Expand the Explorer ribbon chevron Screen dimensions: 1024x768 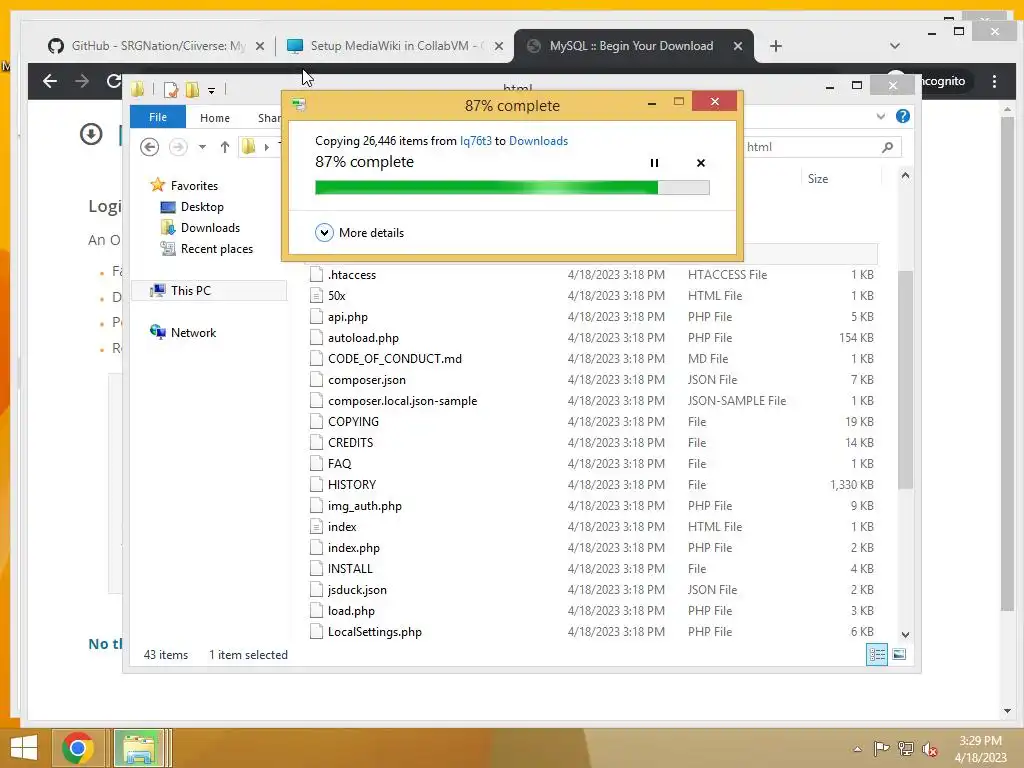[x=880, y=116]
